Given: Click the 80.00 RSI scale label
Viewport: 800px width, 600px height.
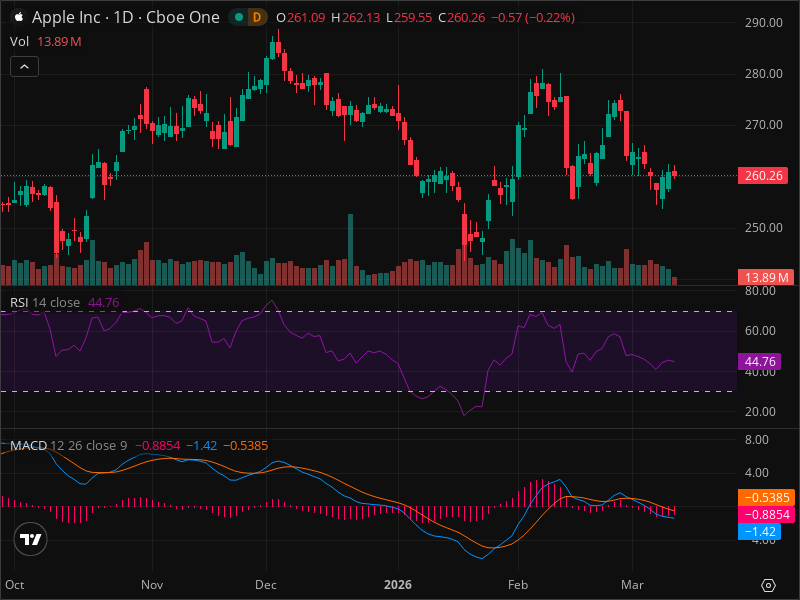Looking at the screenshot, I should (x=760, y=291).
